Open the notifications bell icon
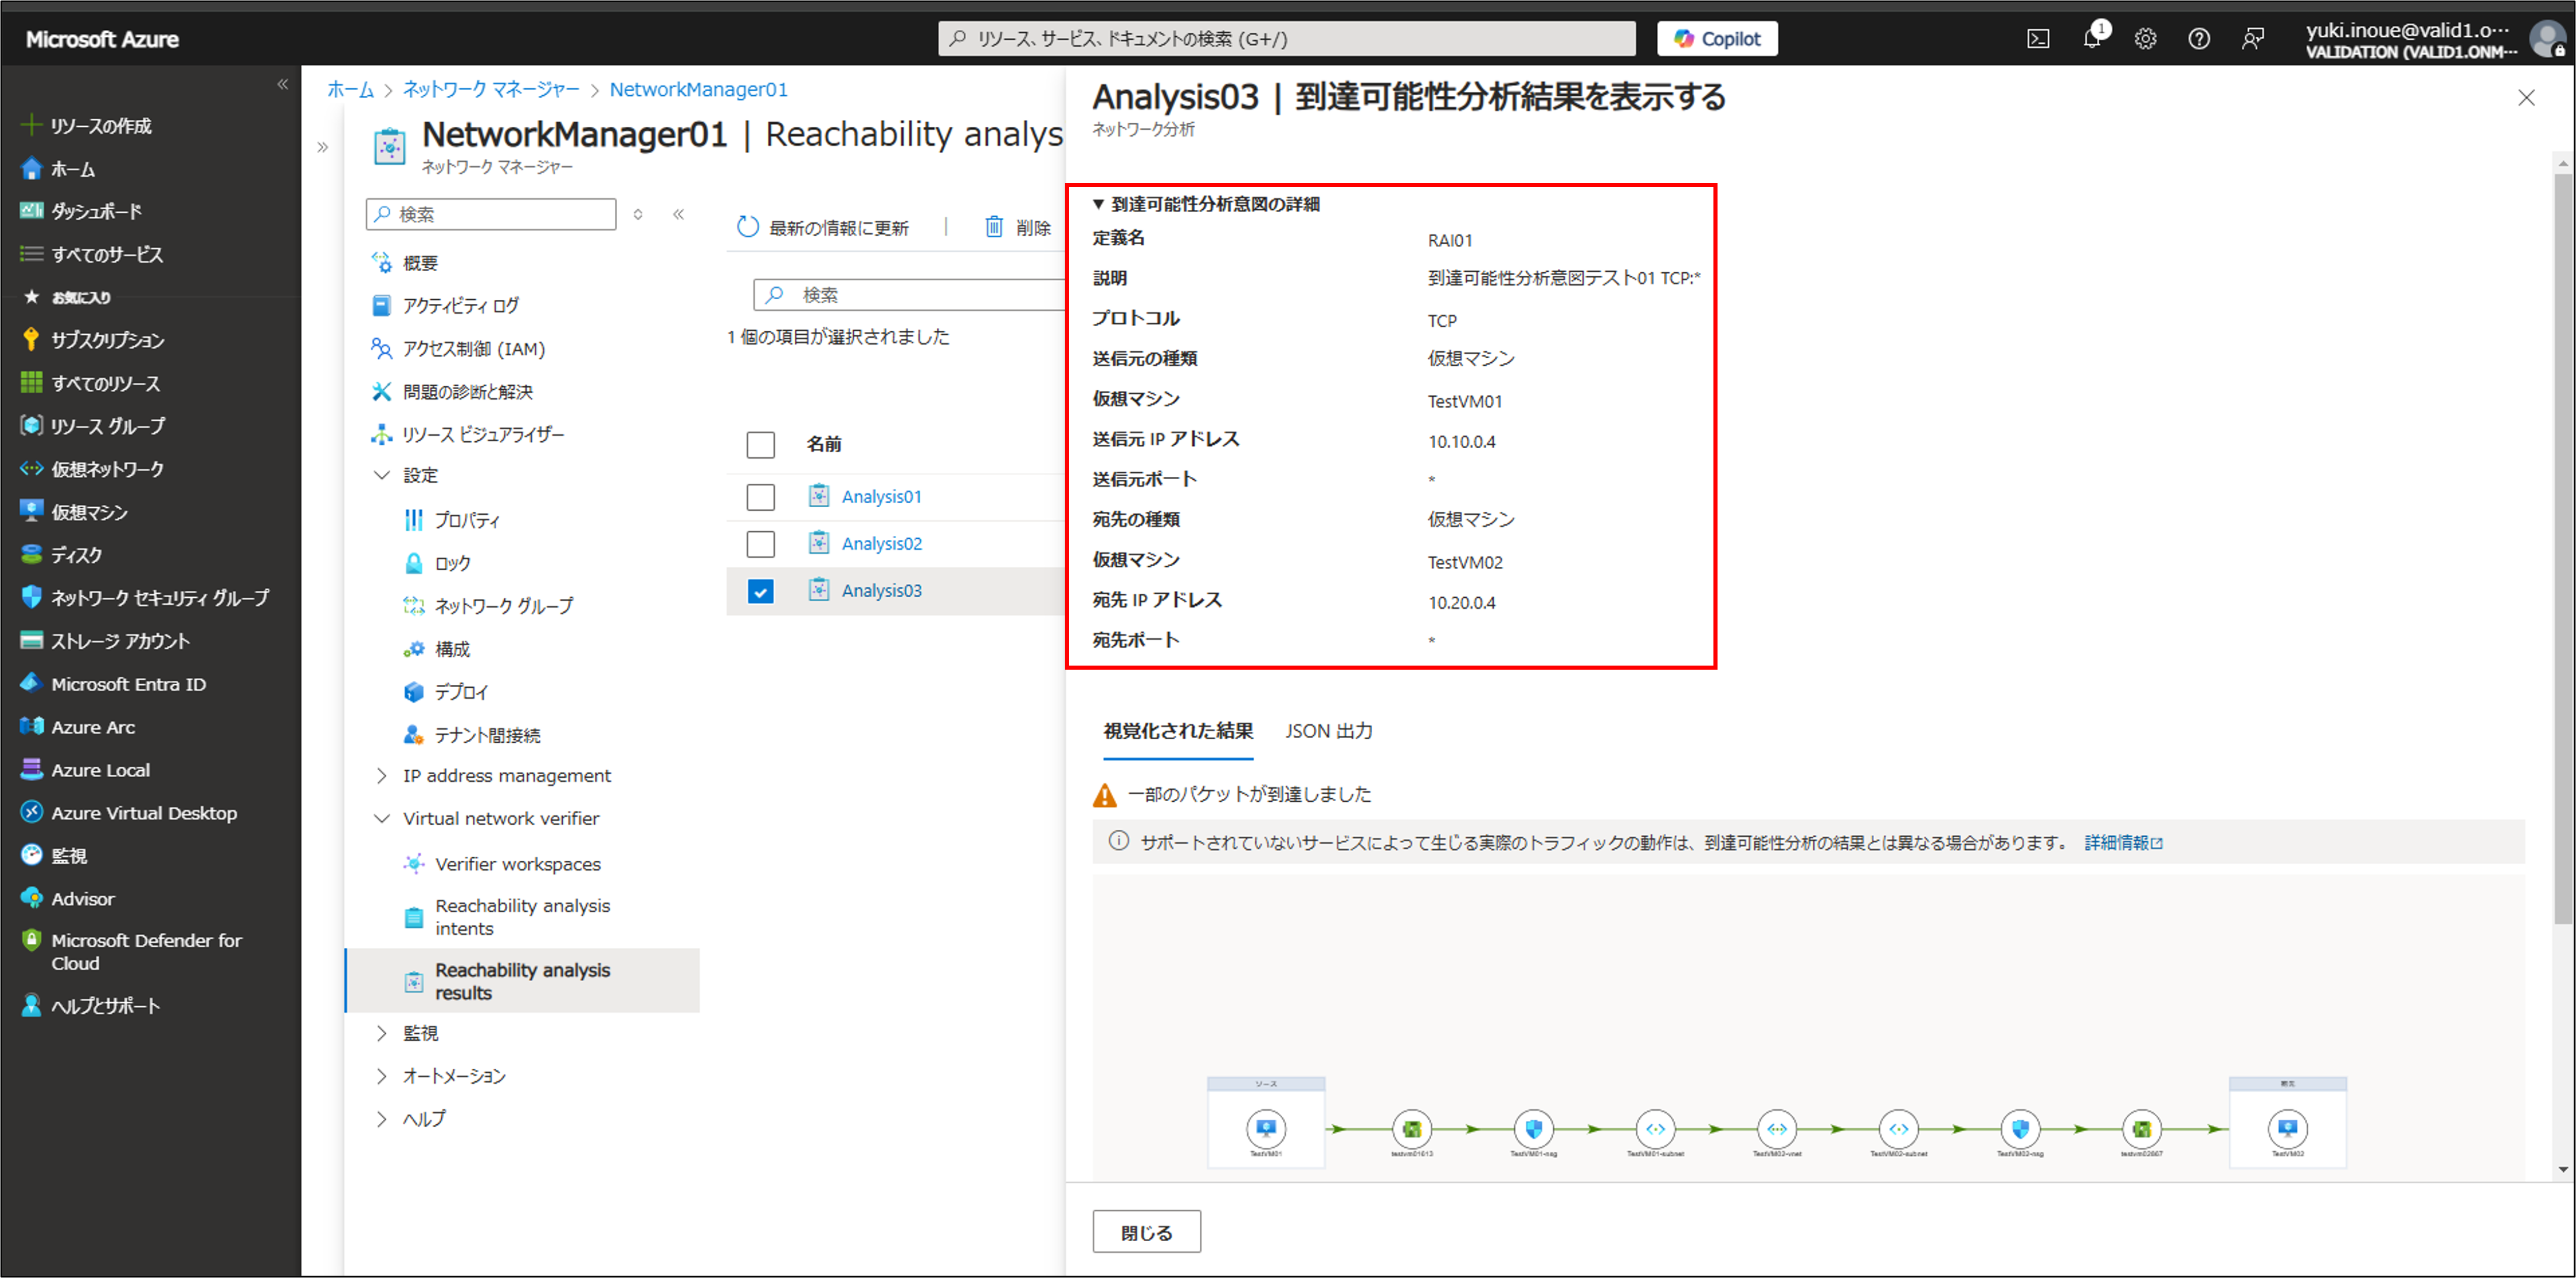Screen dimensions: 2576x1278 tap(2091, 39)
